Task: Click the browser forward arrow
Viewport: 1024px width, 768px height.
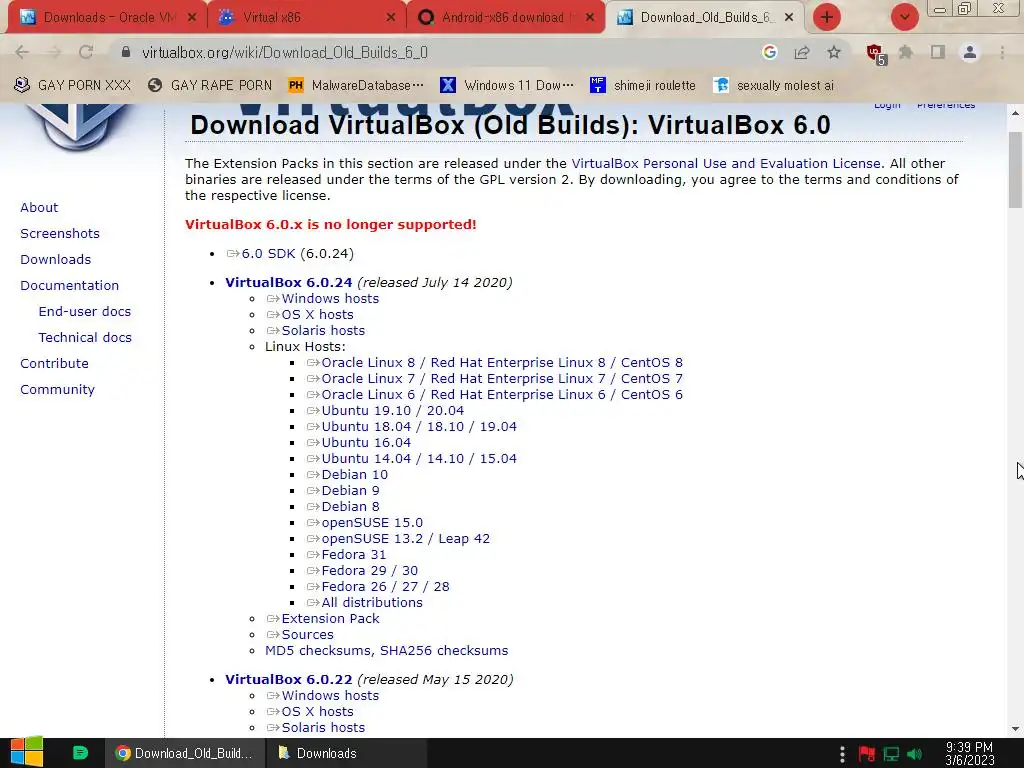Action: coord(54,52)
